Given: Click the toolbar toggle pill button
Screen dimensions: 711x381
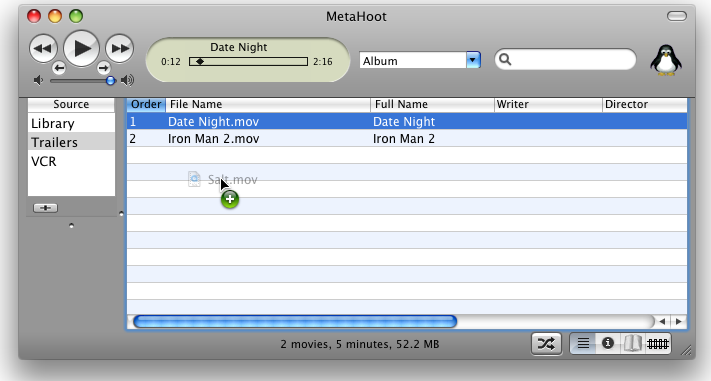Looking at the screenshot, I should (677, 16).
